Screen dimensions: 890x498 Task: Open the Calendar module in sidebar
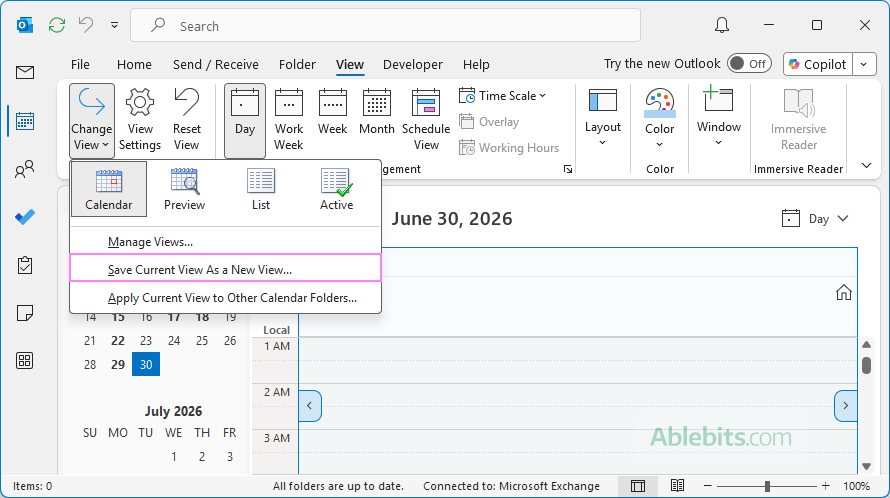tap(25, 121)
